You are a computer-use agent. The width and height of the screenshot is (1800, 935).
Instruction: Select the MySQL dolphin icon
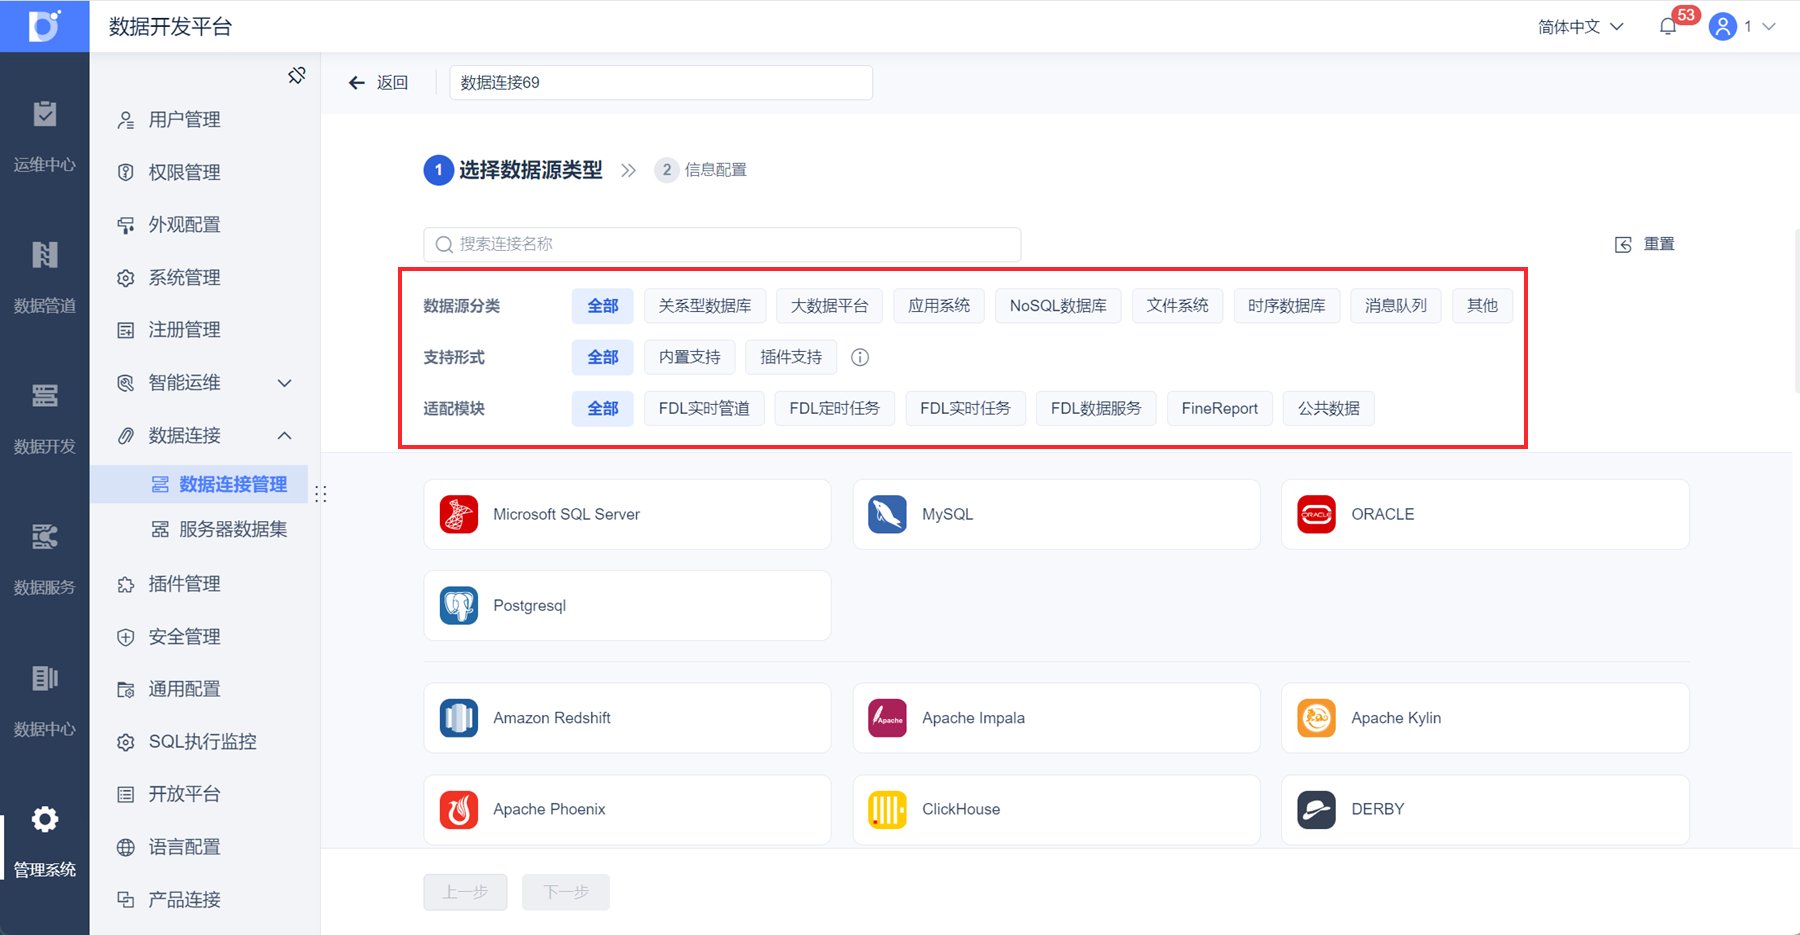click(x=888, y=515)
